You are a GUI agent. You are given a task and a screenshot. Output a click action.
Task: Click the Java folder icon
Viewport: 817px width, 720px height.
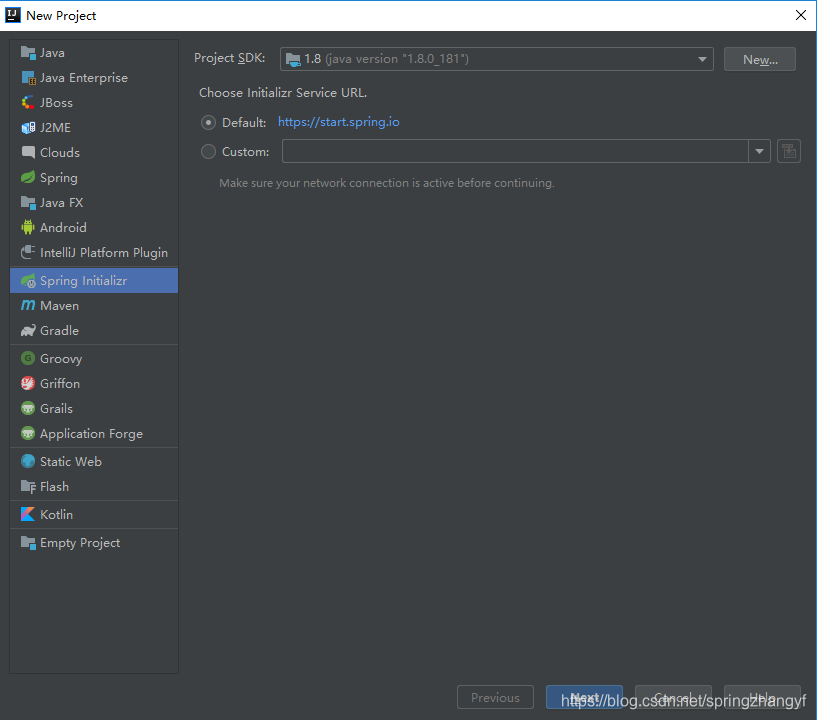click(28, 53)
